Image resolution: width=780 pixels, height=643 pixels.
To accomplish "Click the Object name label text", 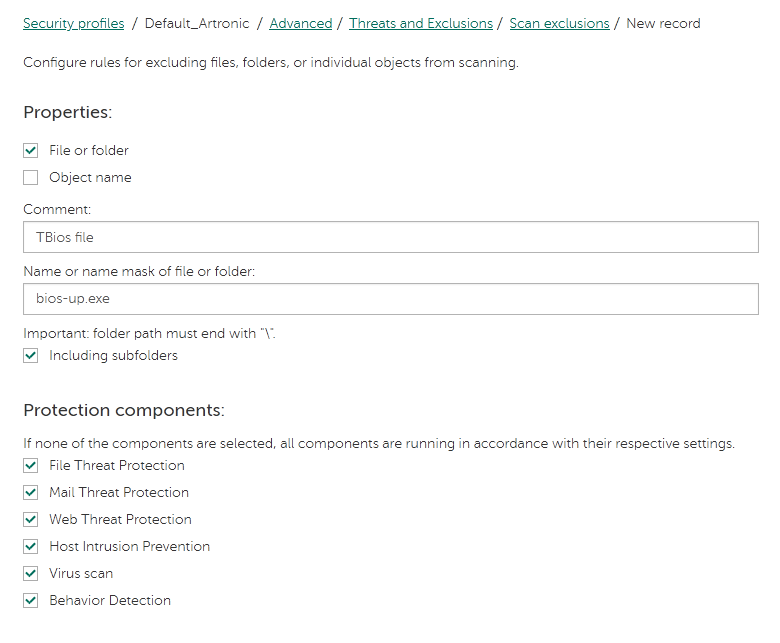I will point(90,178).
